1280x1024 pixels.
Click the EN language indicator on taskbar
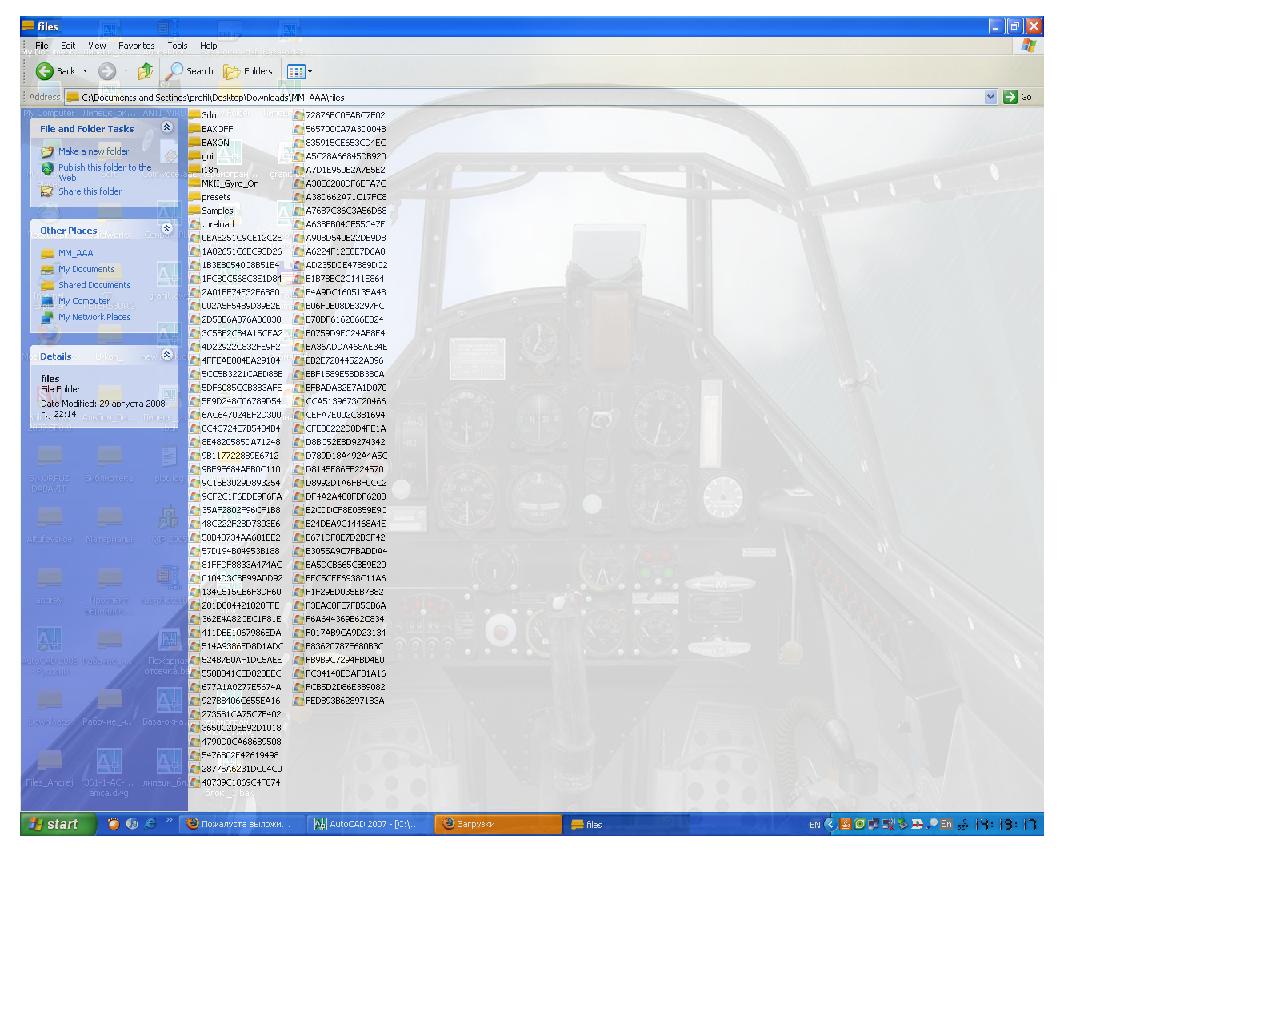[x=814, y=824]
